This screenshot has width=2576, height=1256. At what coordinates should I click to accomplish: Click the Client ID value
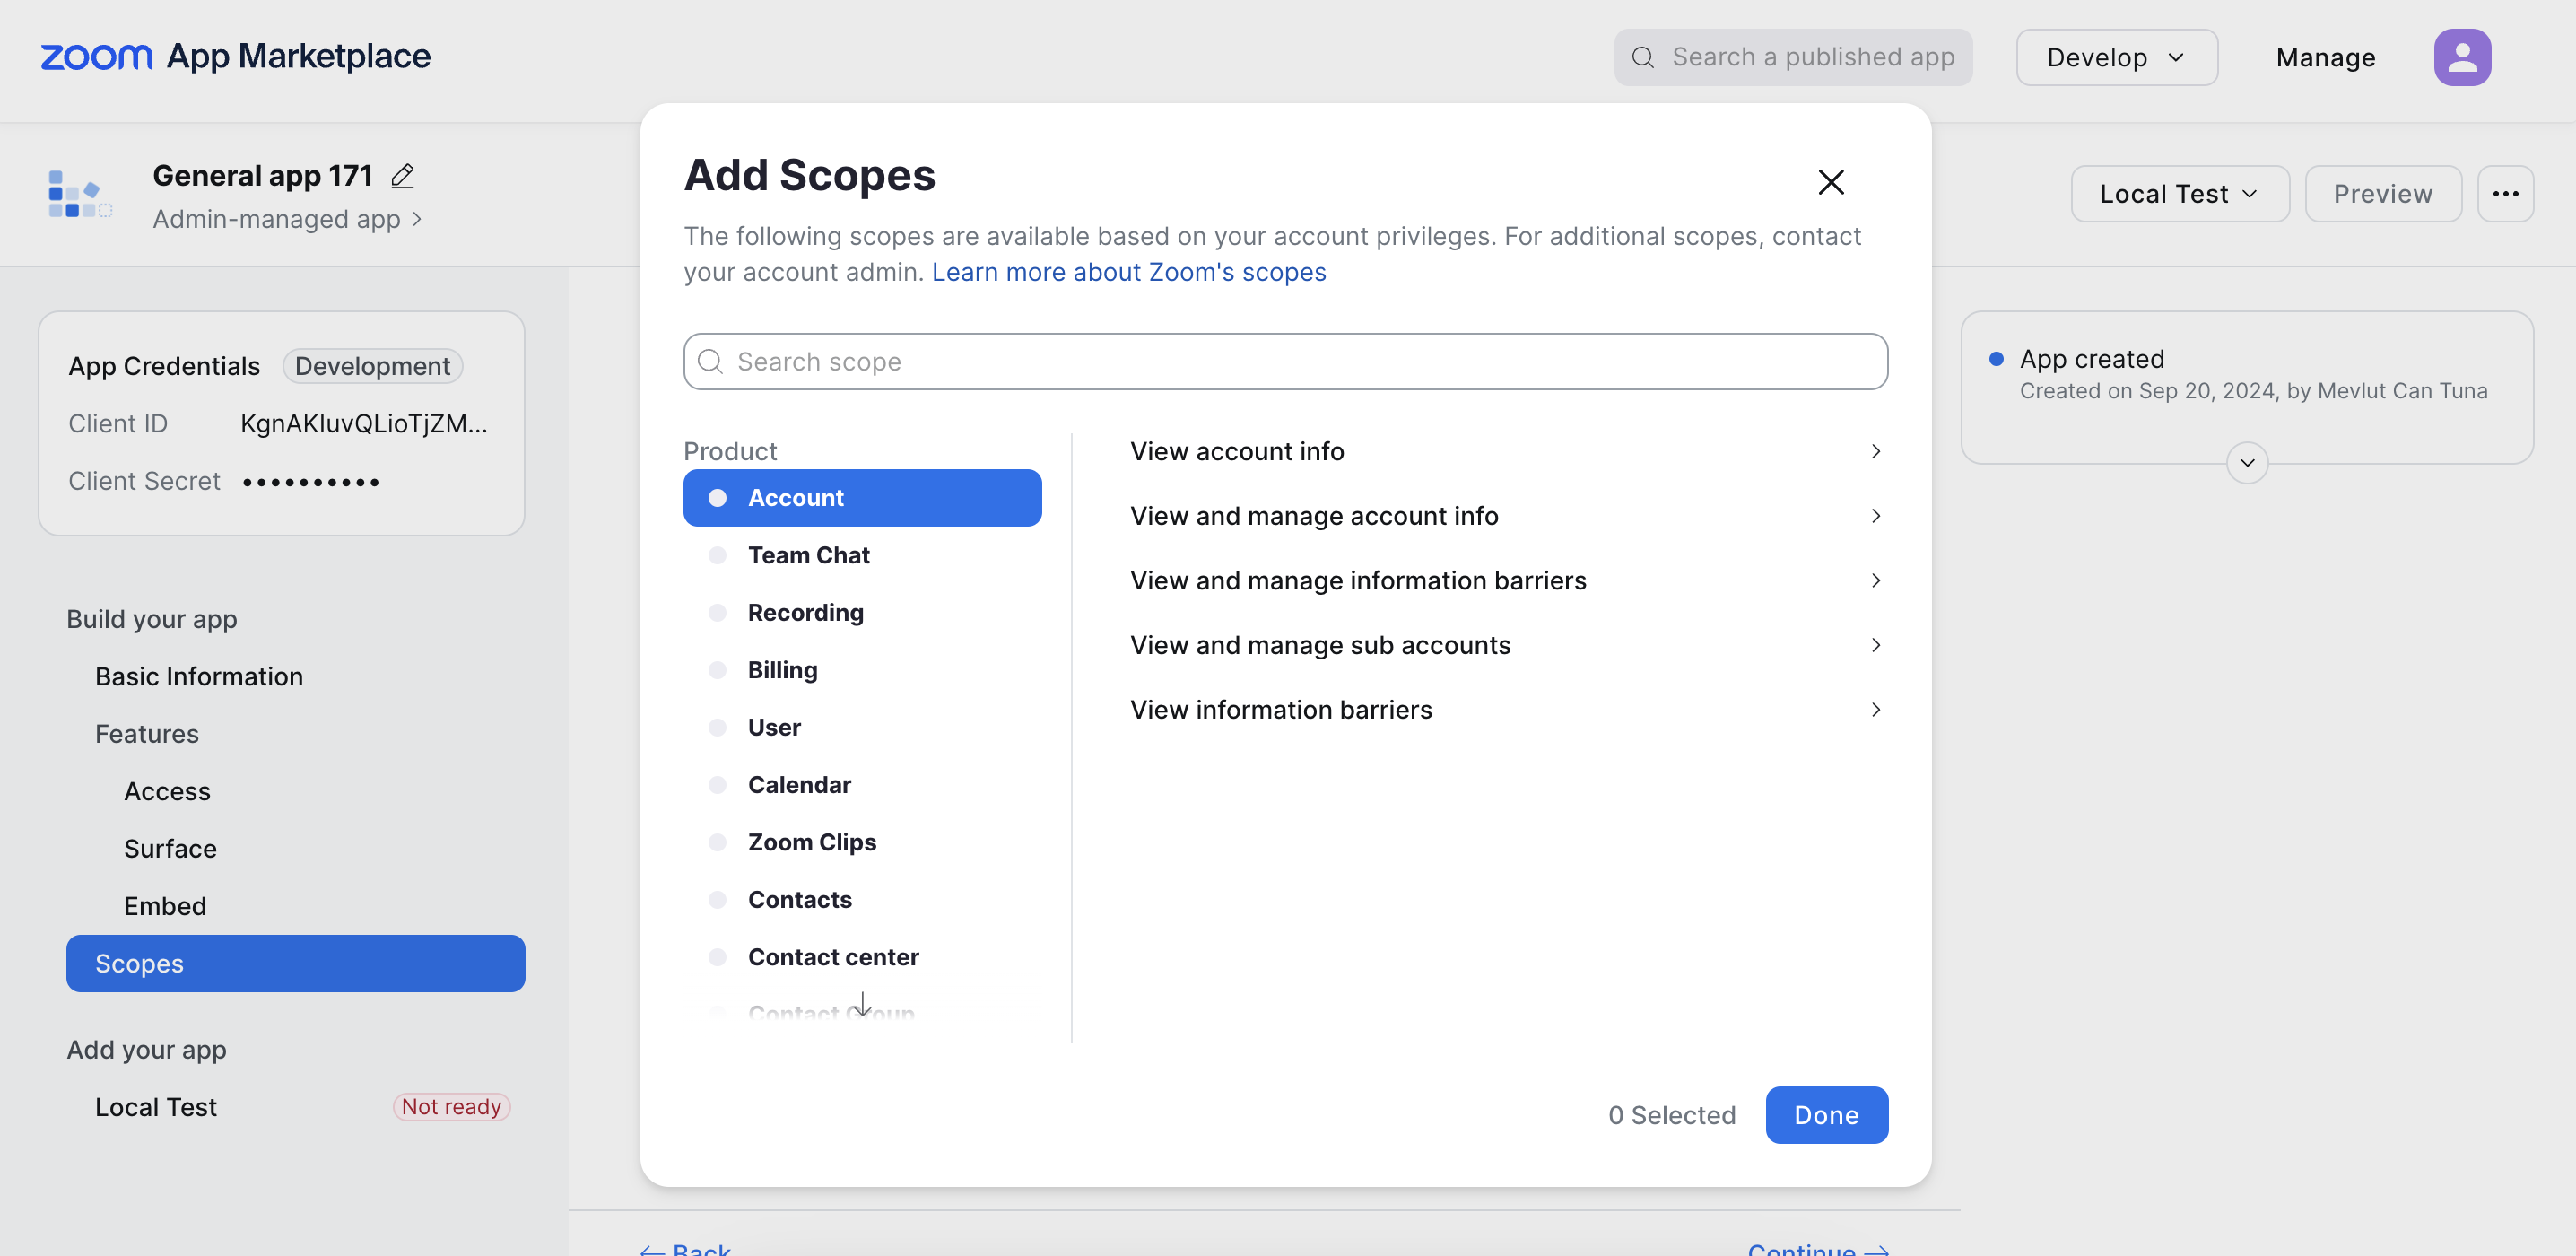coord(364,424)
